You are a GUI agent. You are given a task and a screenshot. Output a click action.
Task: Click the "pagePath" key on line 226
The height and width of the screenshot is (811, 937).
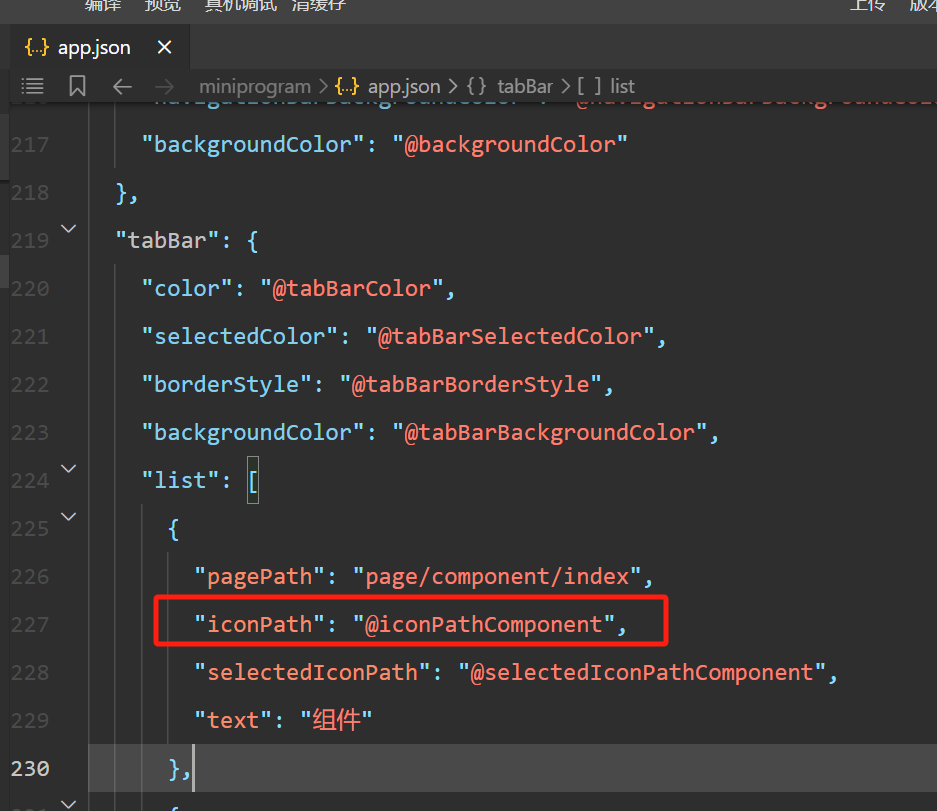(x=259, y=577)
